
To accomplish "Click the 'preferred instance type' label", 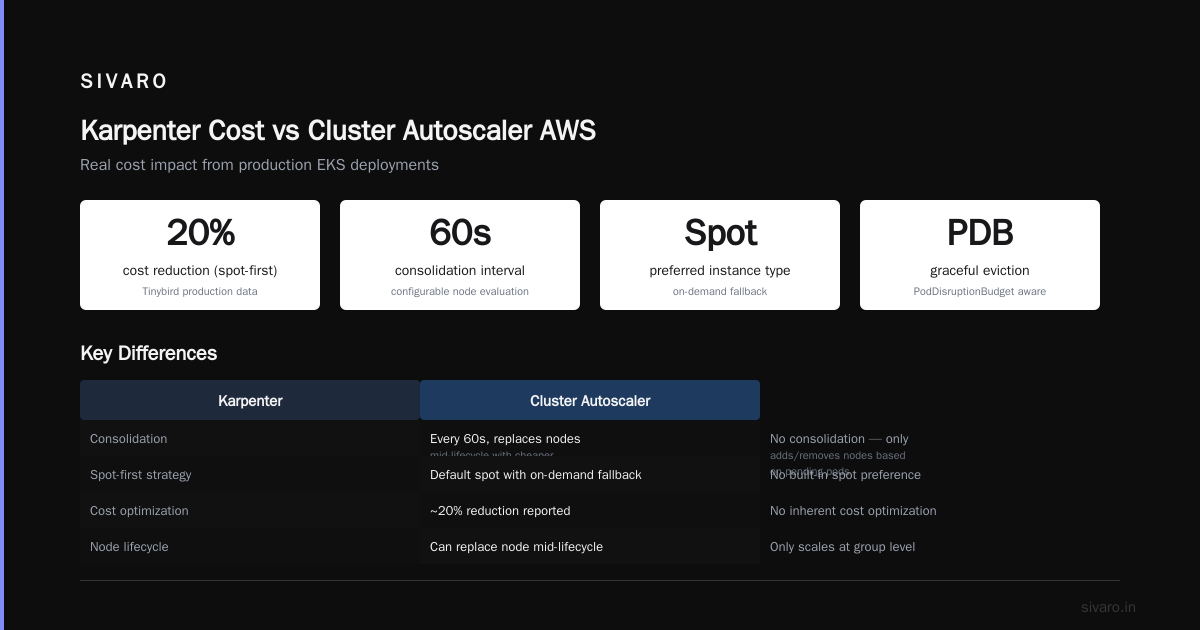I will [720, 270].
